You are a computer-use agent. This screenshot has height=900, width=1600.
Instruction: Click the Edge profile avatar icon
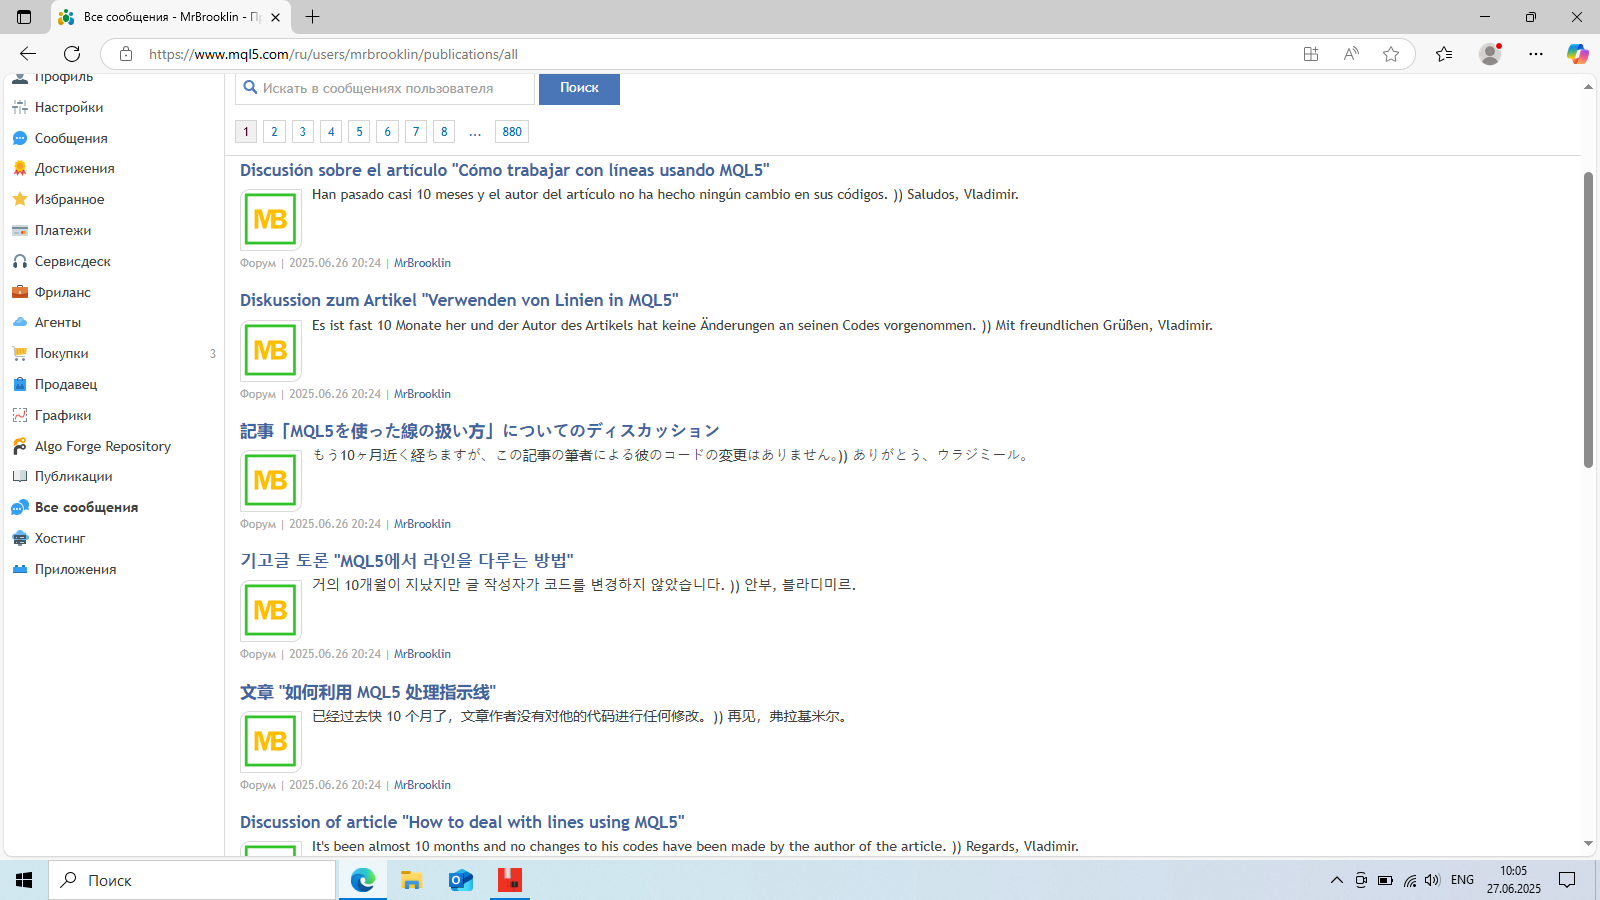pyautogui.click(x=1490, y=54)
